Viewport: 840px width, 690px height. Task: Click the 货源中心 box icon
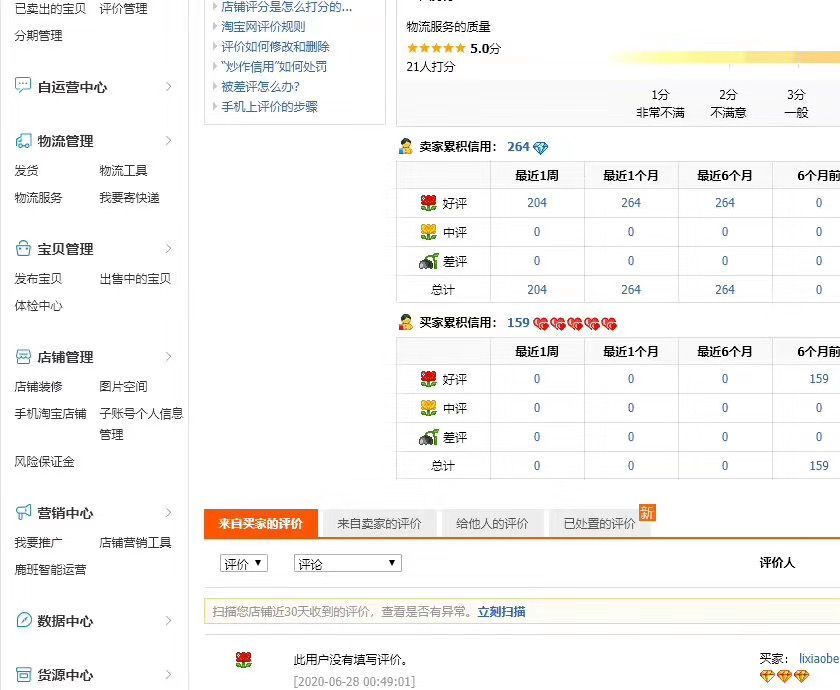tap(23, 674)
